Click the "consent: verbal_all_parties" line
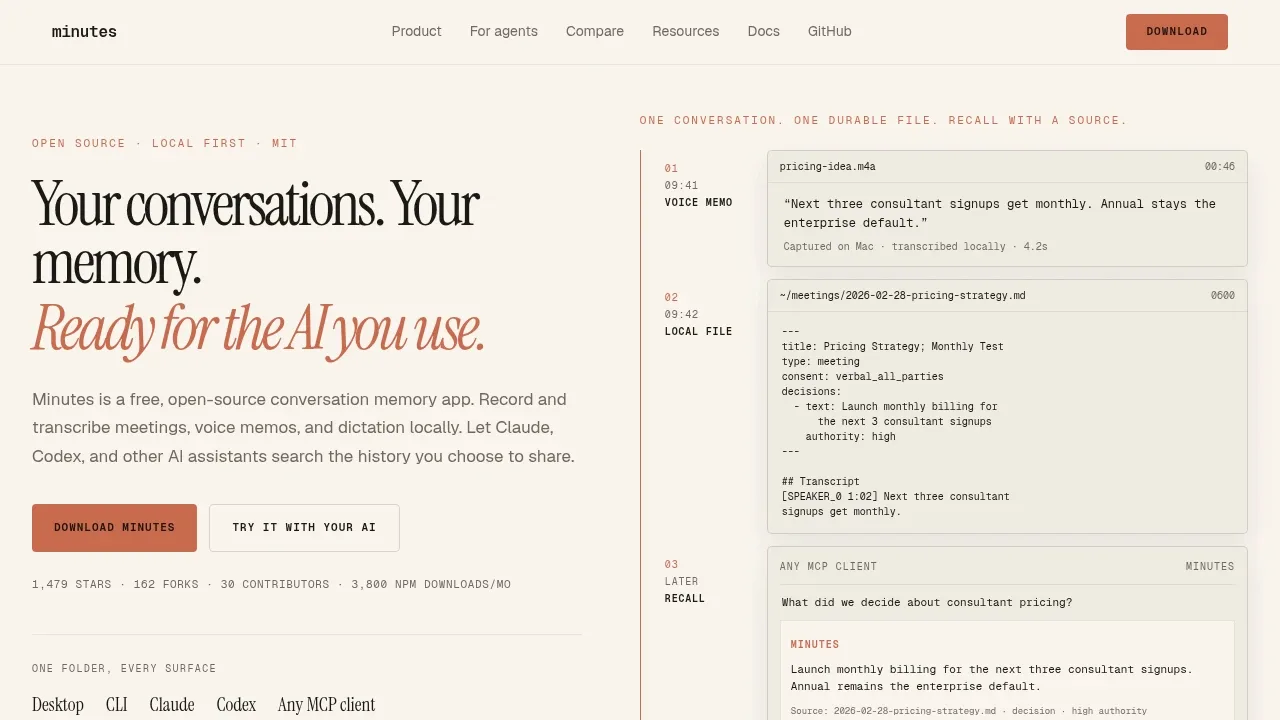1280x720 pixels. tap(863, 377)
